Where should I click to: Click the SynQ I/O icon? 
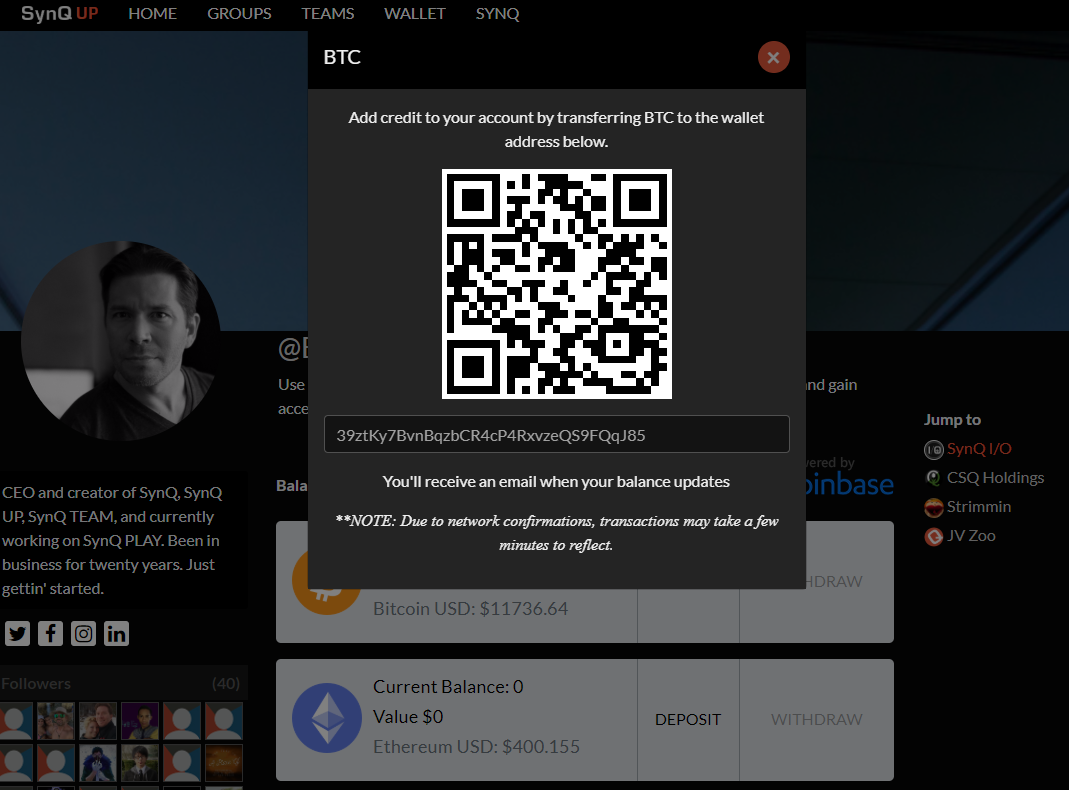click(x=933, y=450)
